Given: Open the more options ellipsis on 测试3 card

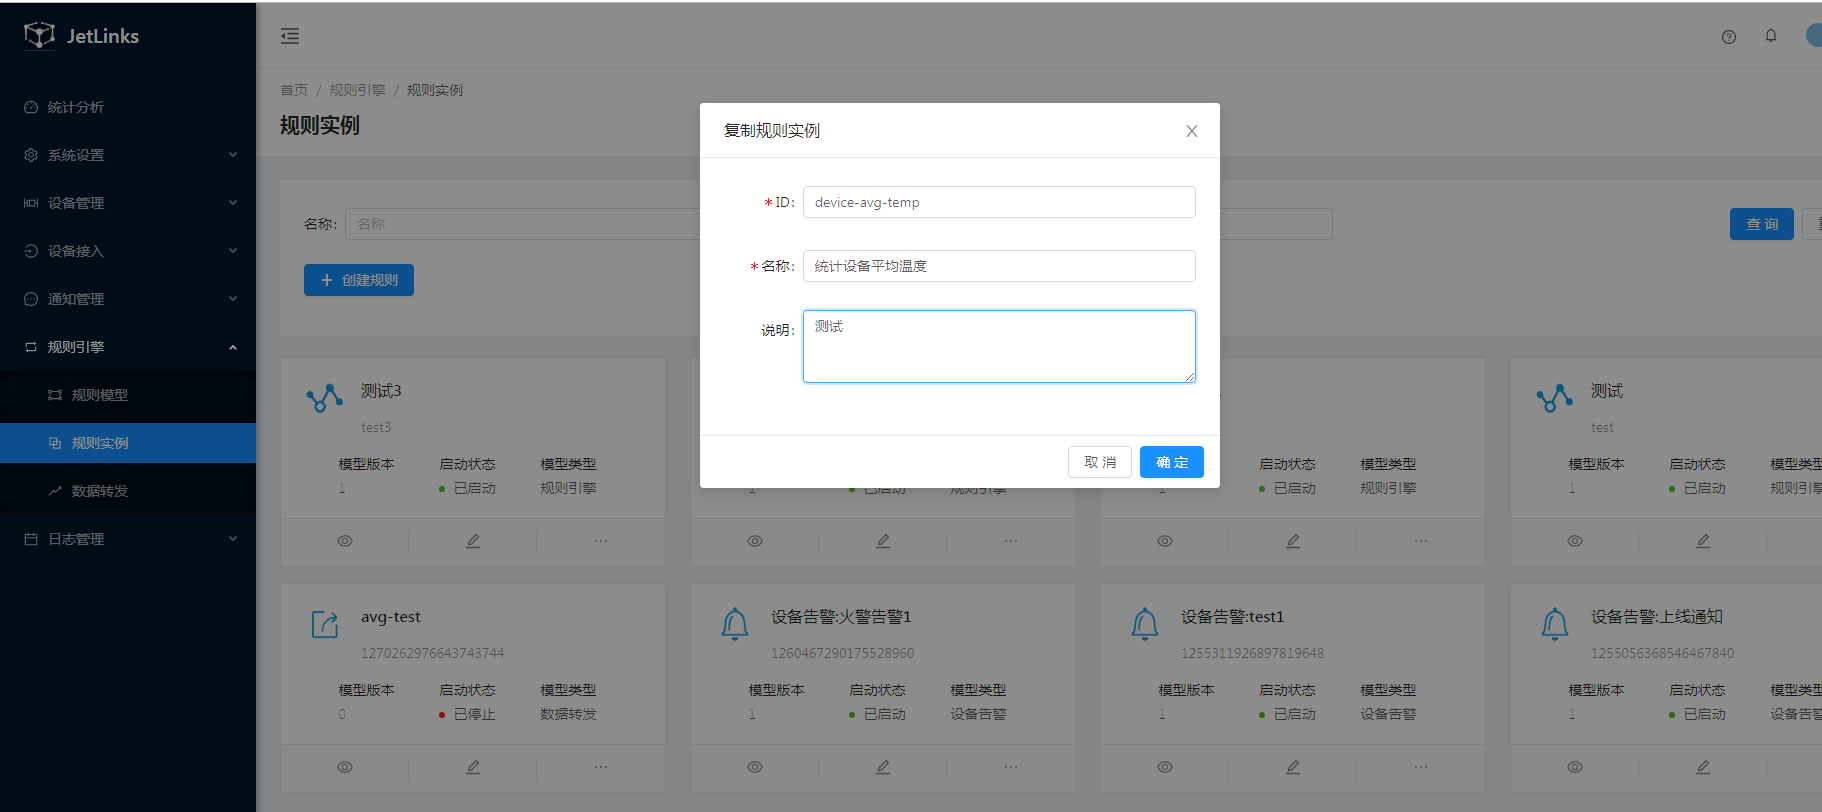Looking at the screenshot, I should click(x=601, y=541).
